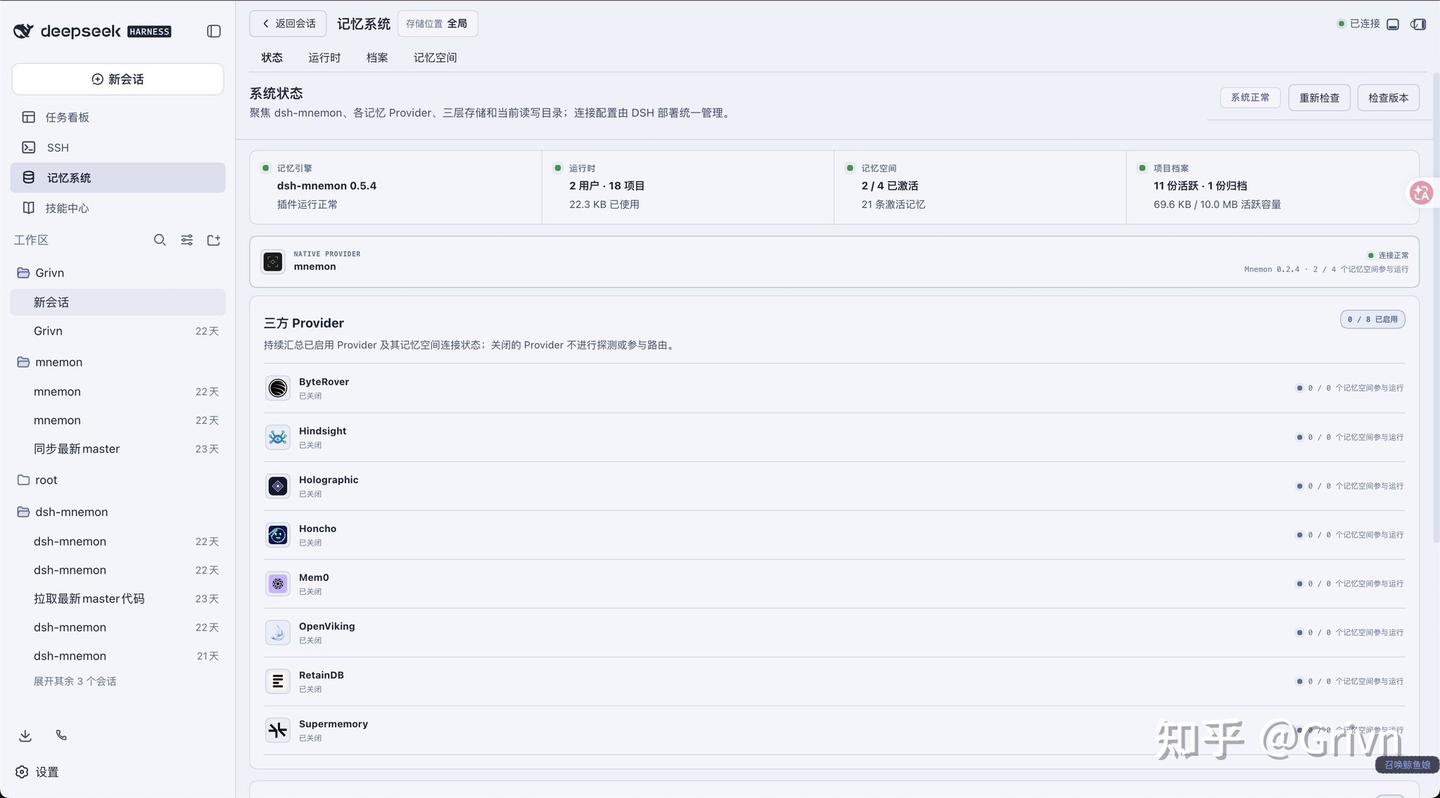1440x798 pixels.
Task: Click the Supermemory provider icon
Action: (x=278, y=730)
